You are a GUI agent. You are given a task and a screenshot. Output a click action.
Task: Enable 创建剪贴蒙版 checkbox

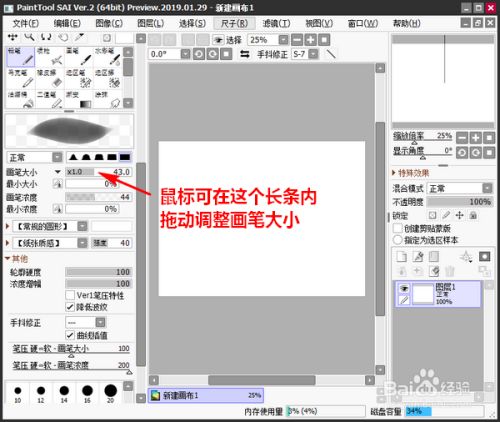point(397,228)
